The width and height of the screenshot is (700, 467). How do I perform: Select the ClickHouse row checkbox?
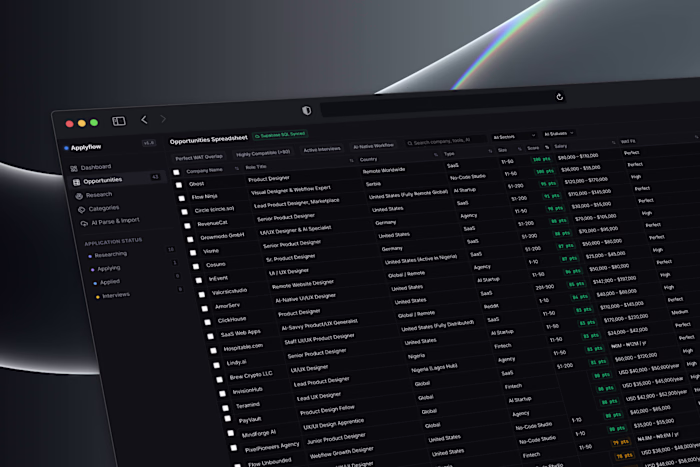click(208, 322)
